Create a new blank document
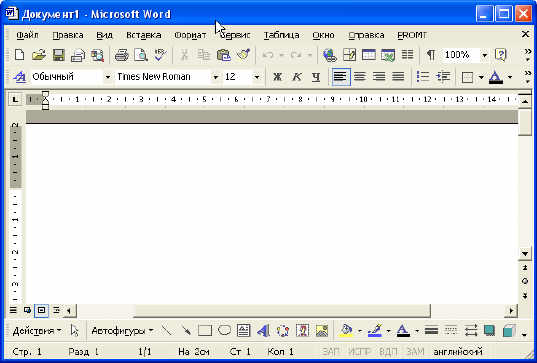Screen dimensions: 537x363 [20, 55]
